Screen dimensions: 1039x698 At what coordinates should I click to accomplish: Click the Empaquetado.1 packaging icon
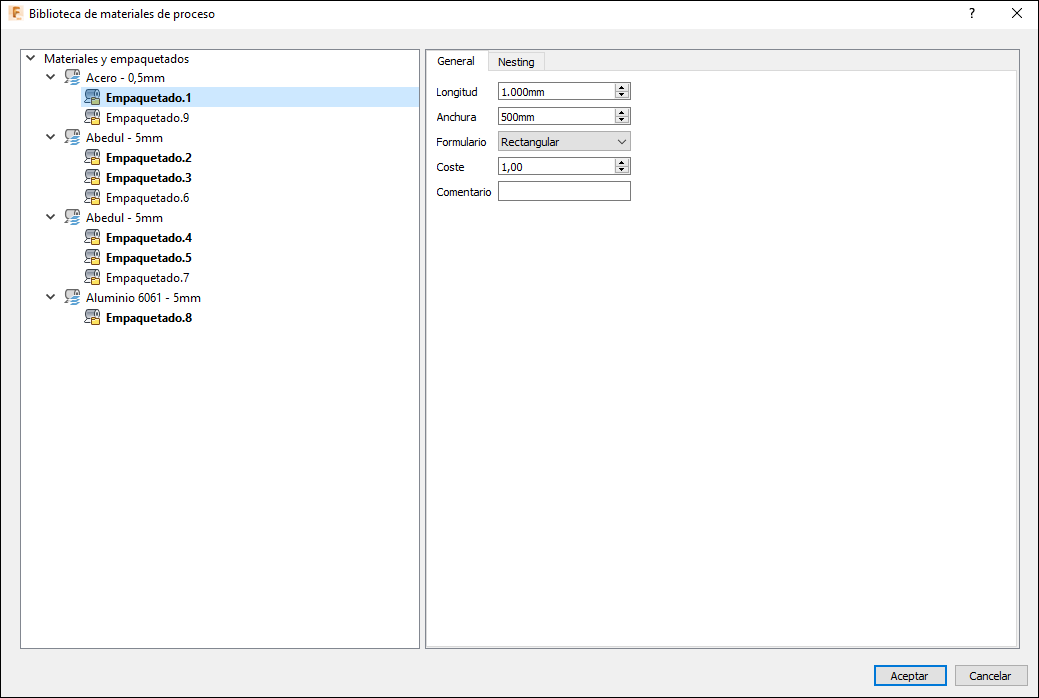point(92,97)
